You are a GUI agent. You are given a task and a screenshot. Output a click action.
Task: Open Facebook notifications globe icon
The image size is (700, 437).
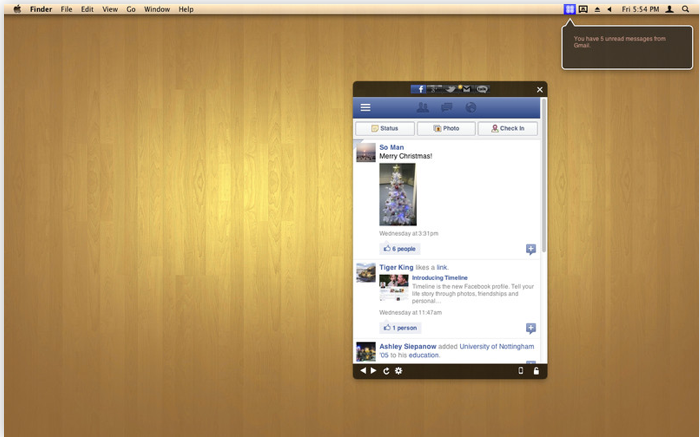(x=471, y=107)
